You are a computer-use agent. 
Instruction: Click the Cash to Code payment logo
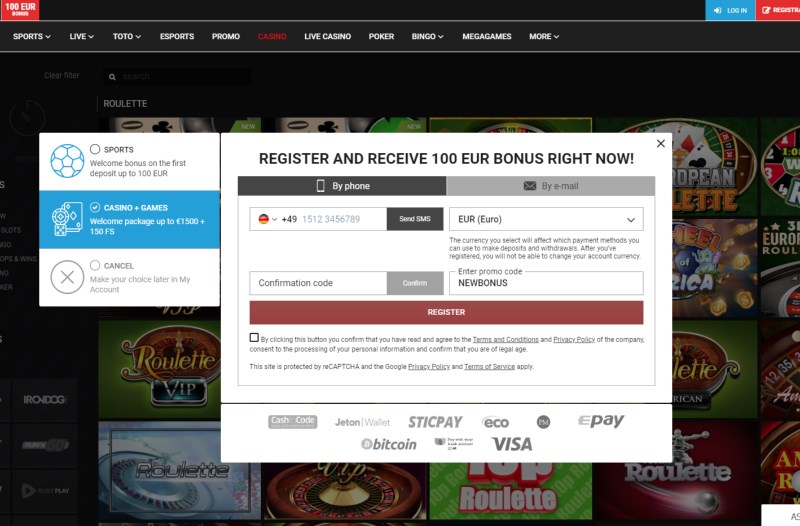(292, 422)
